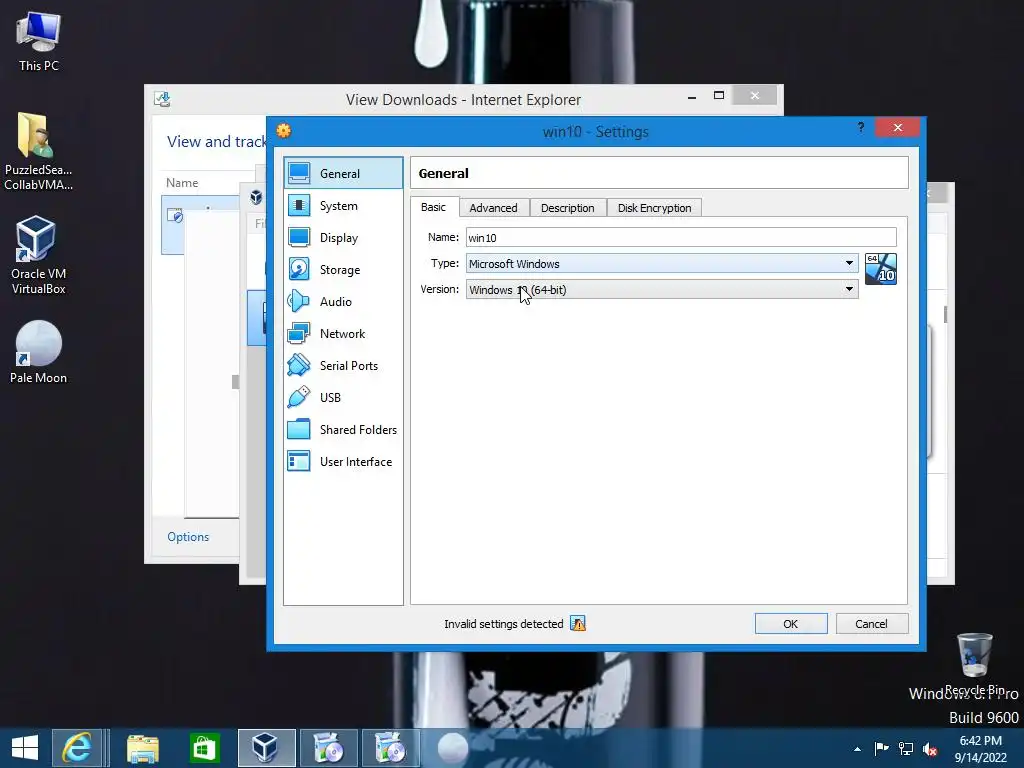Open Internet Explorer from taskbar

pos(77,748)
